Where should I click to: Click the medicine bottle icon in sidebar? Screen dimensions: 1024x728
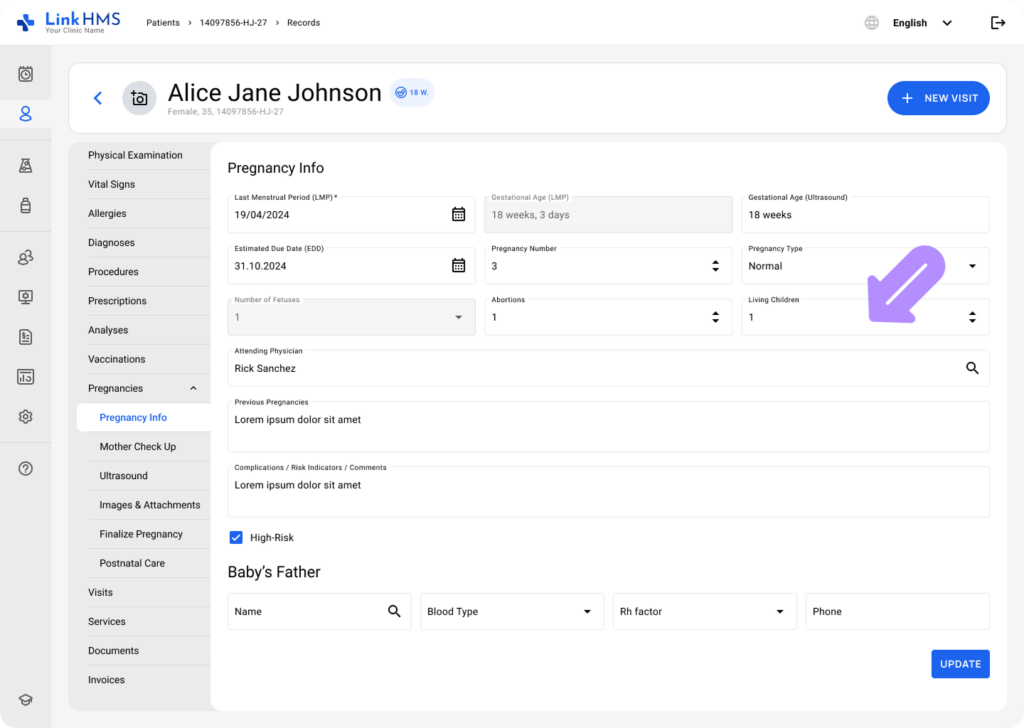click(25, 206)
